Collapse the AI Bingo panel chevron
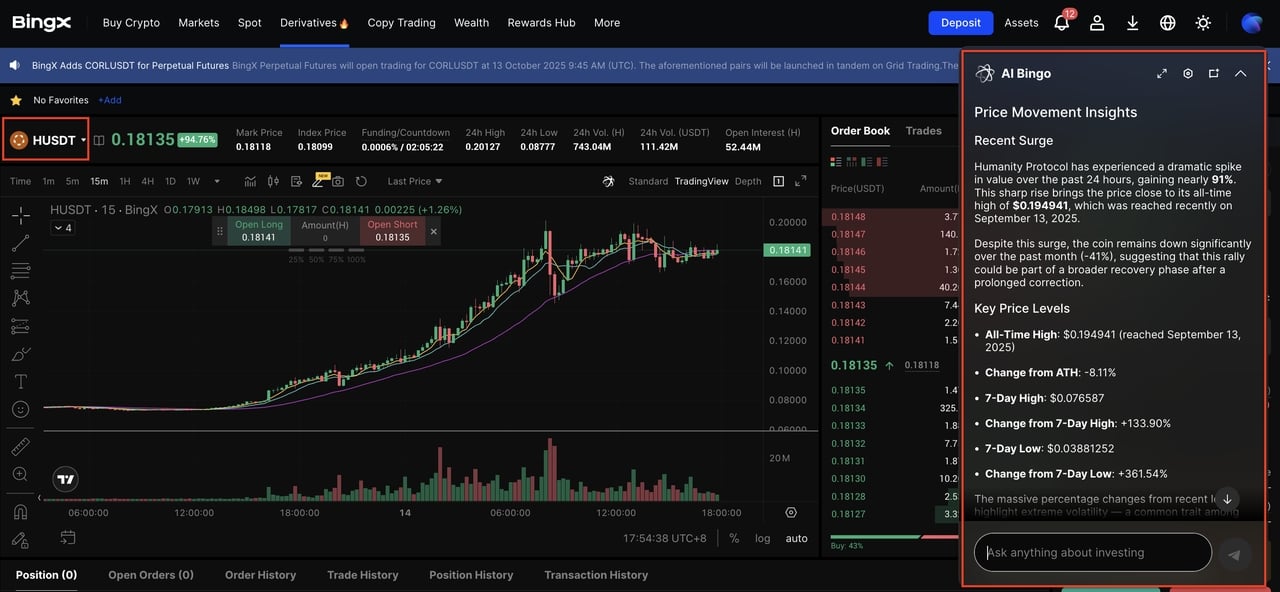 (1240, 73)
